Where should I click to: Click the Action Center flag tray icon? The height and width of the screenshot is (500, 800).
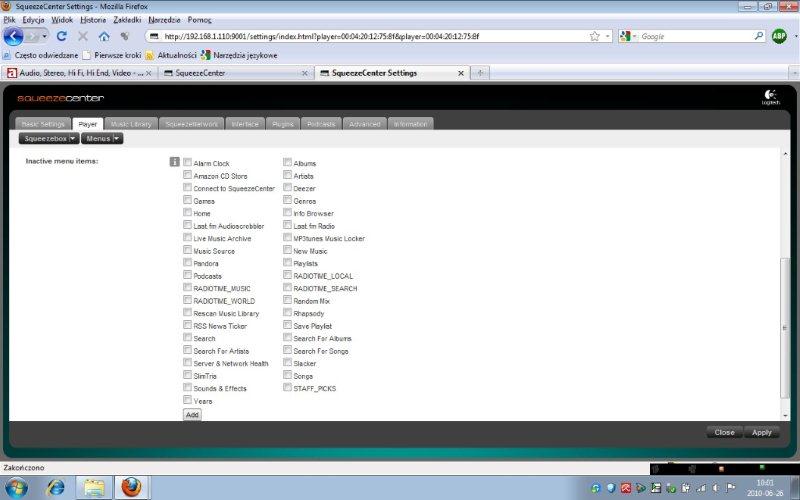pos(730,488)
